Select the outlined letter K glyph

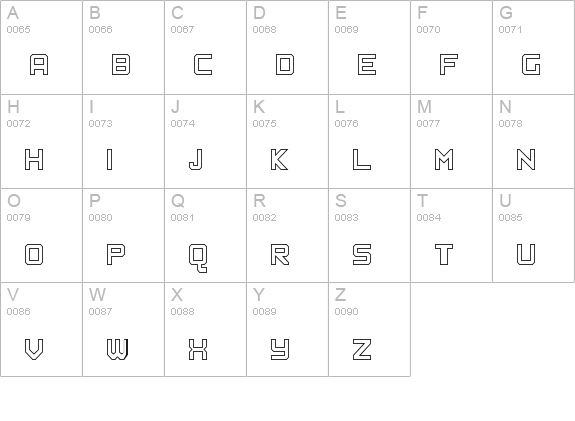(x=279, y=159)
